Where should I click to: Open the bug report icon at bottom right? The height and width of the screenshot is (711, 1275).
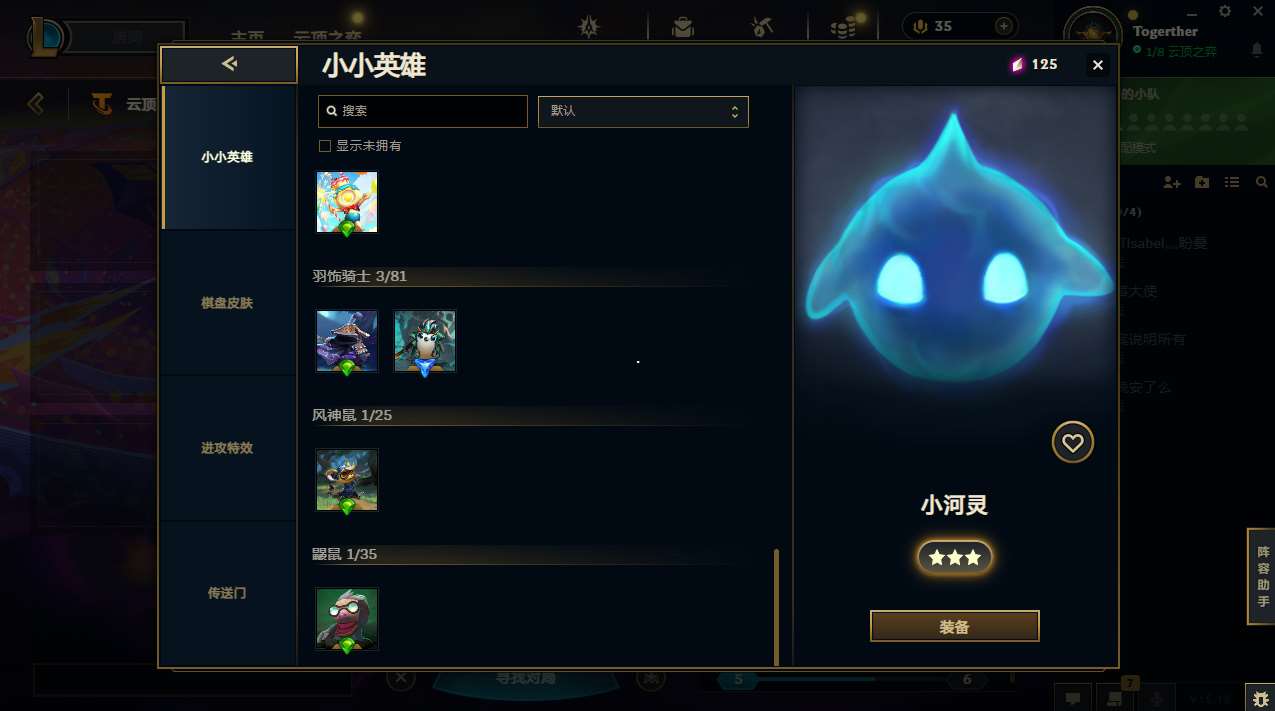(x=1260, y=697)
